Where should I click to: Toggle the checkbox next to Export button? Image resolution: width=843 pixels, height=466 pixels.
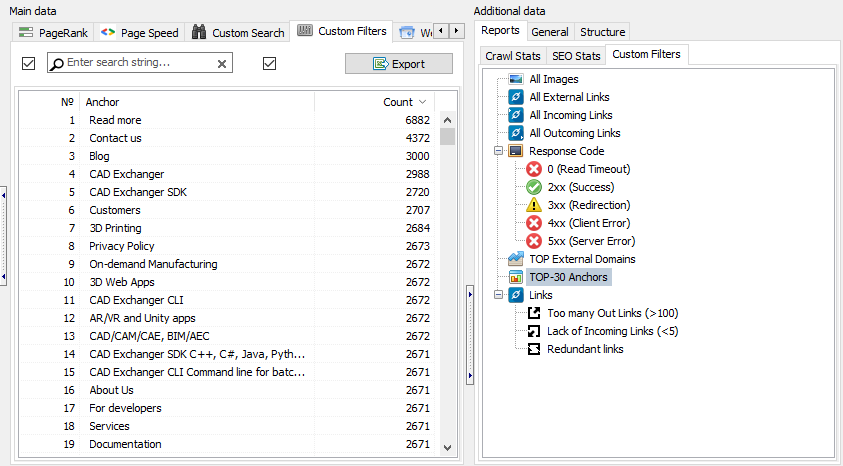point(269,63)
